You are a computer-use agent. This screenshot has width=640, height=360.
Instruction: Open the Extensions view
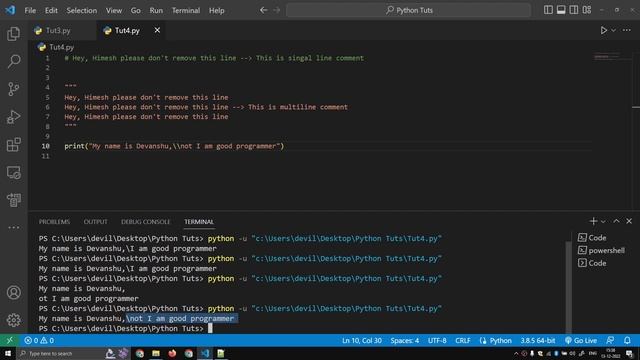coord(13,144)
